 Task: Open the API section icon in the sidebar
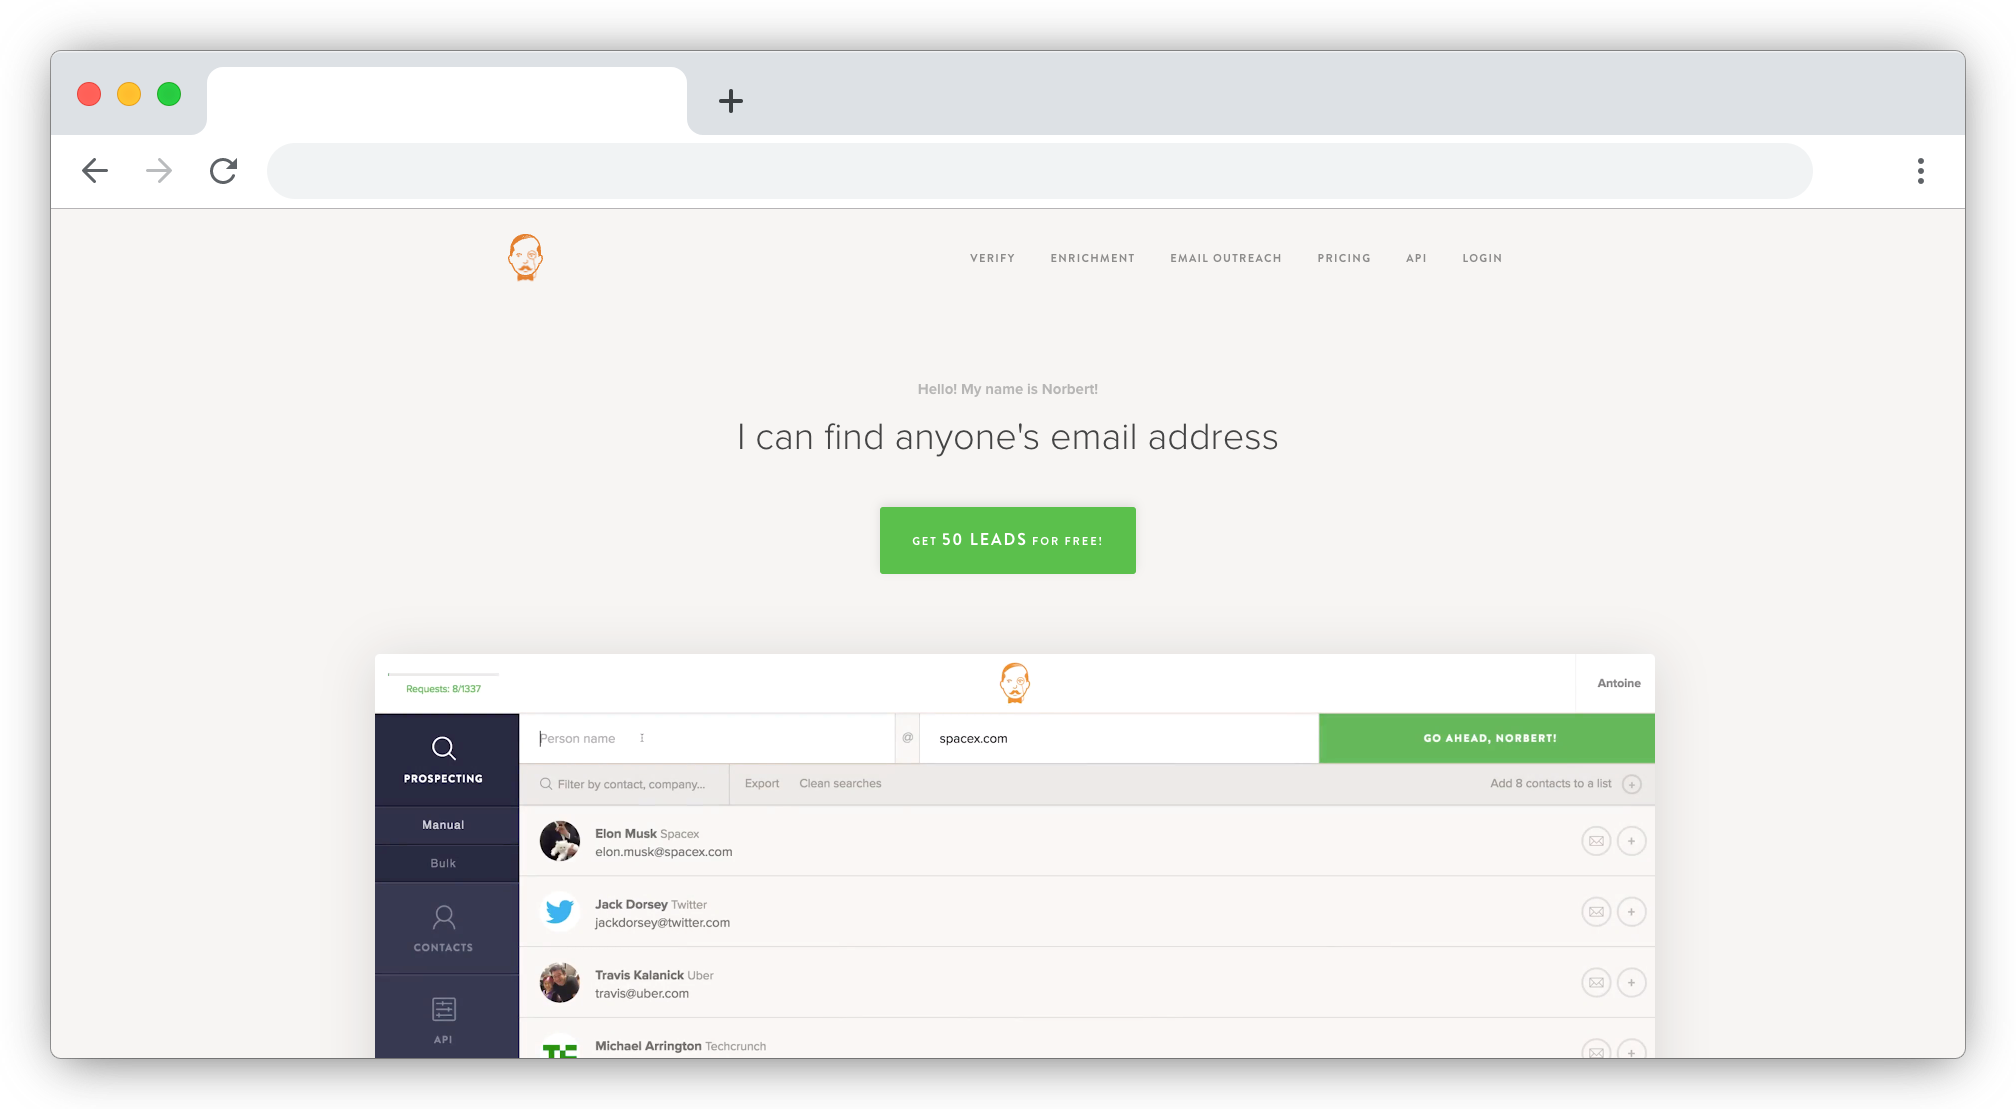tap(444, 1009)
